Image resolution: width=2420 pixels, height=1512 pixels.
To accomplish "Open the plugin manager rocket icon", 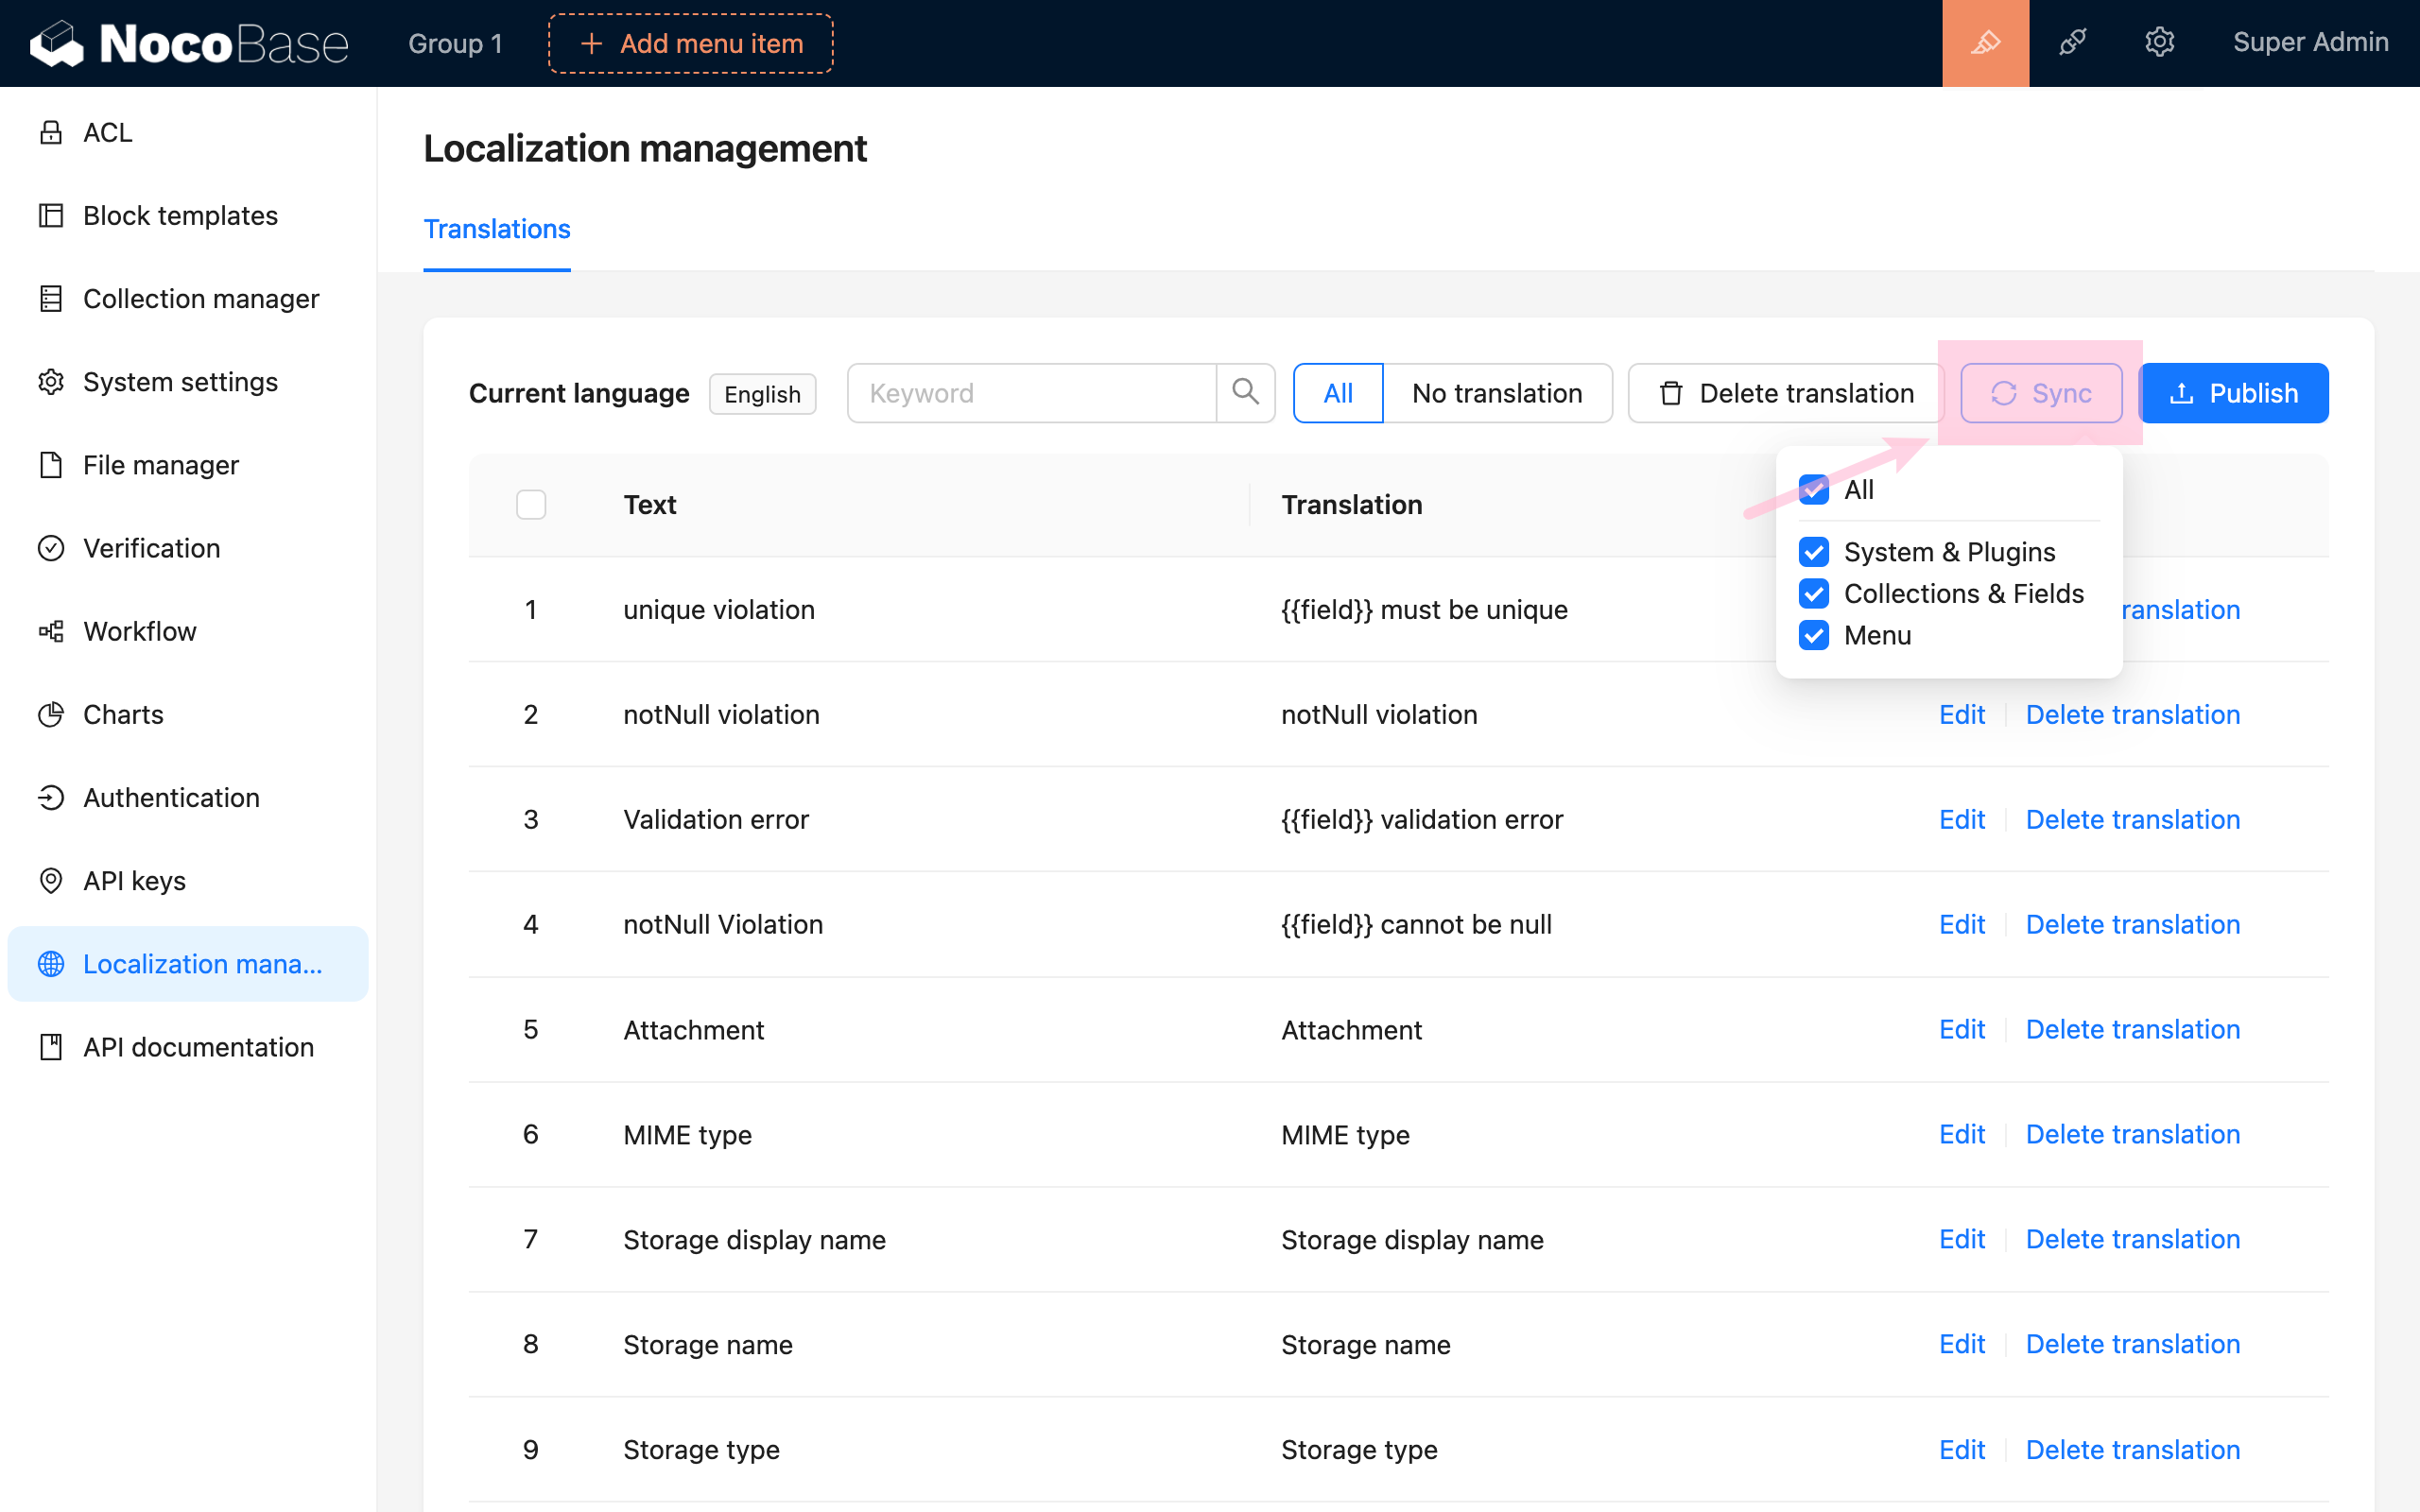I will coord(2072,43).
